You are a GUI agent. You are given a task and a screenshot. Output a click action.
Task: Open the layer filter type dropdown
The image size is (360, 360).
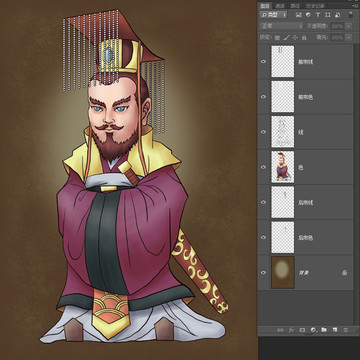(x=274, y=15)
